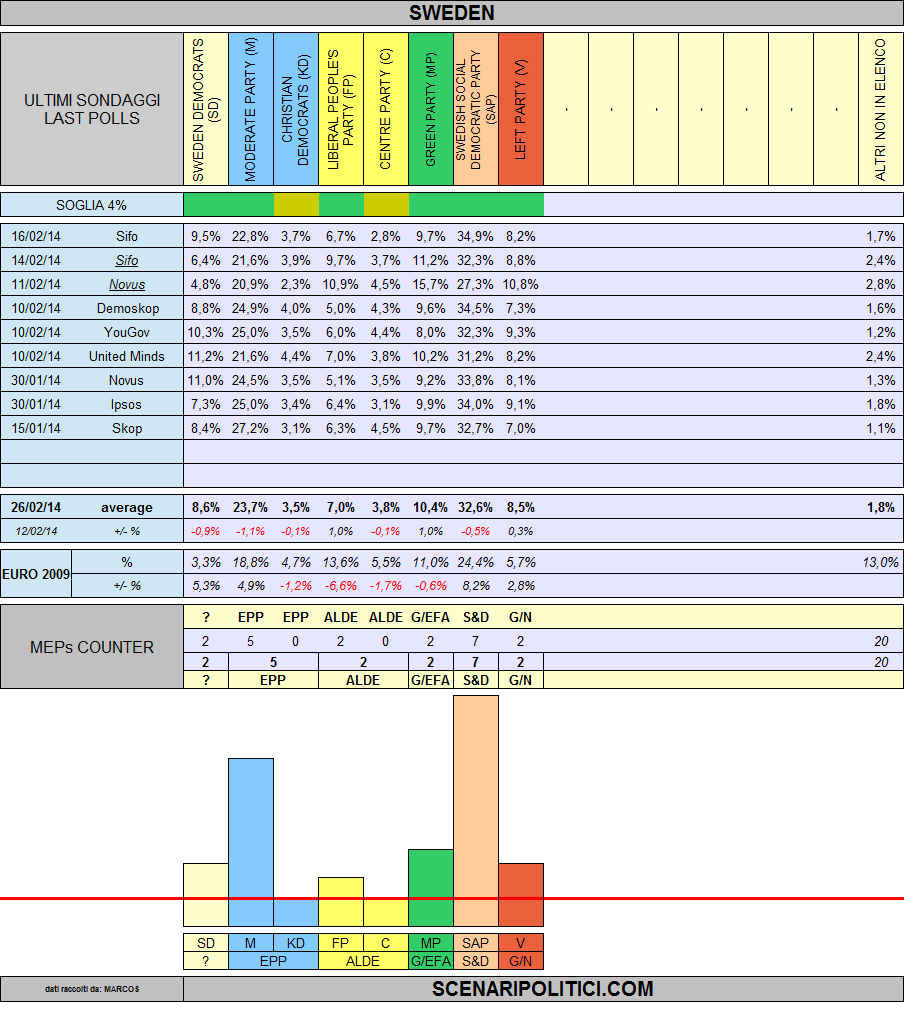Select the Left Party (V) column header
Screen dimensions: 908x1035
point(521,109)
